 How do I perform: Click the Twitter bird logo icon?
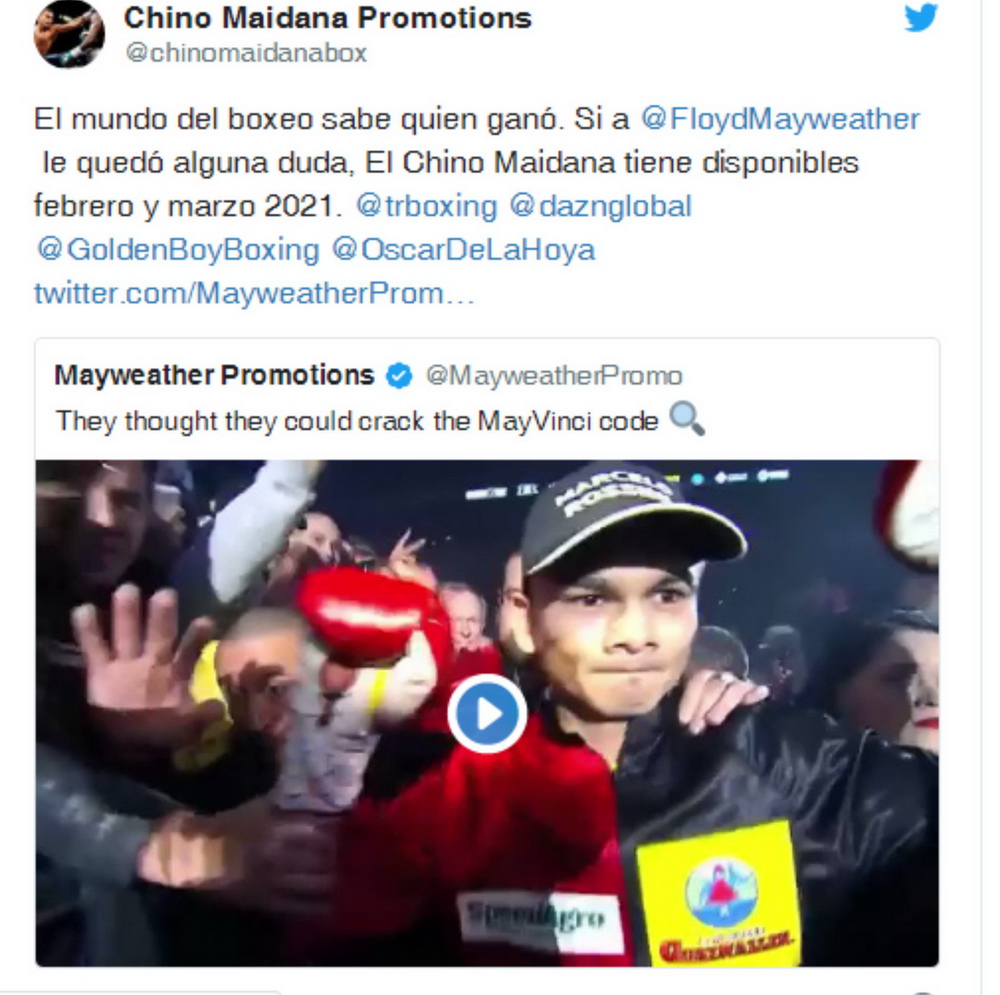tap(920, 17)
